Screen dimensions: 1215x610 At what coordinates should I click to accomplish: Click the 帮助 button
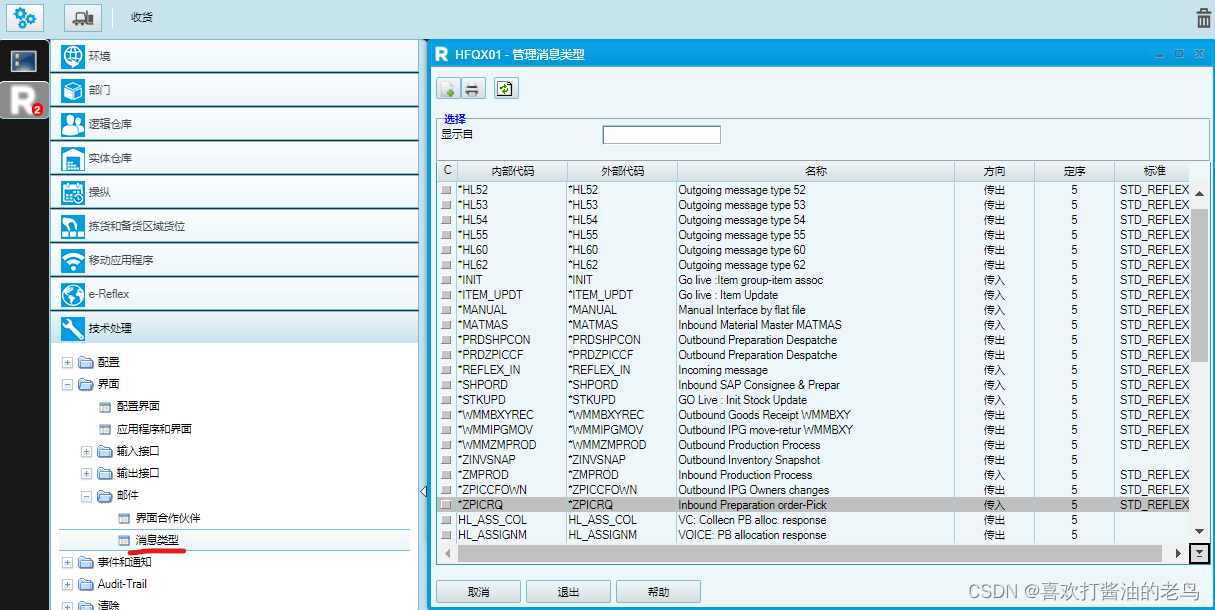[x=658, y=591]
